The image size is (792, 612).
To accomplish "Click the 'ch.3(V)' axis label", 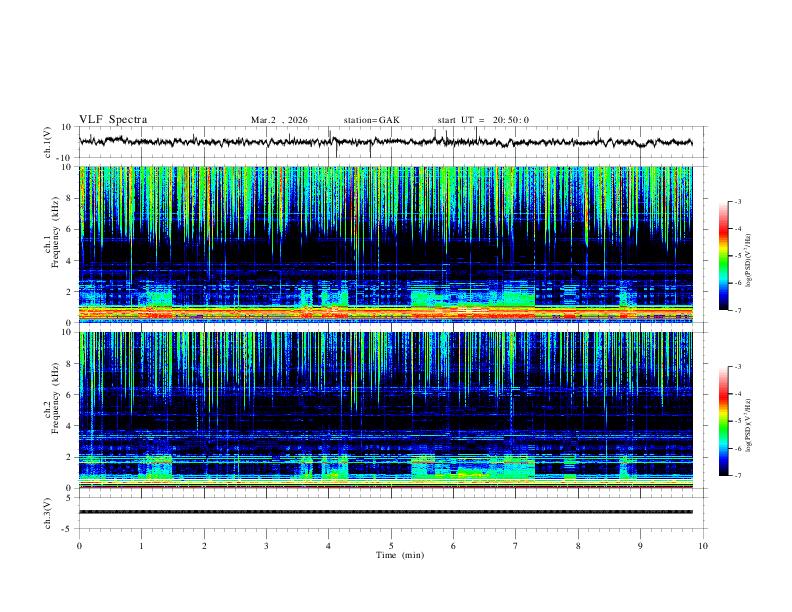I will pos(47,513).
